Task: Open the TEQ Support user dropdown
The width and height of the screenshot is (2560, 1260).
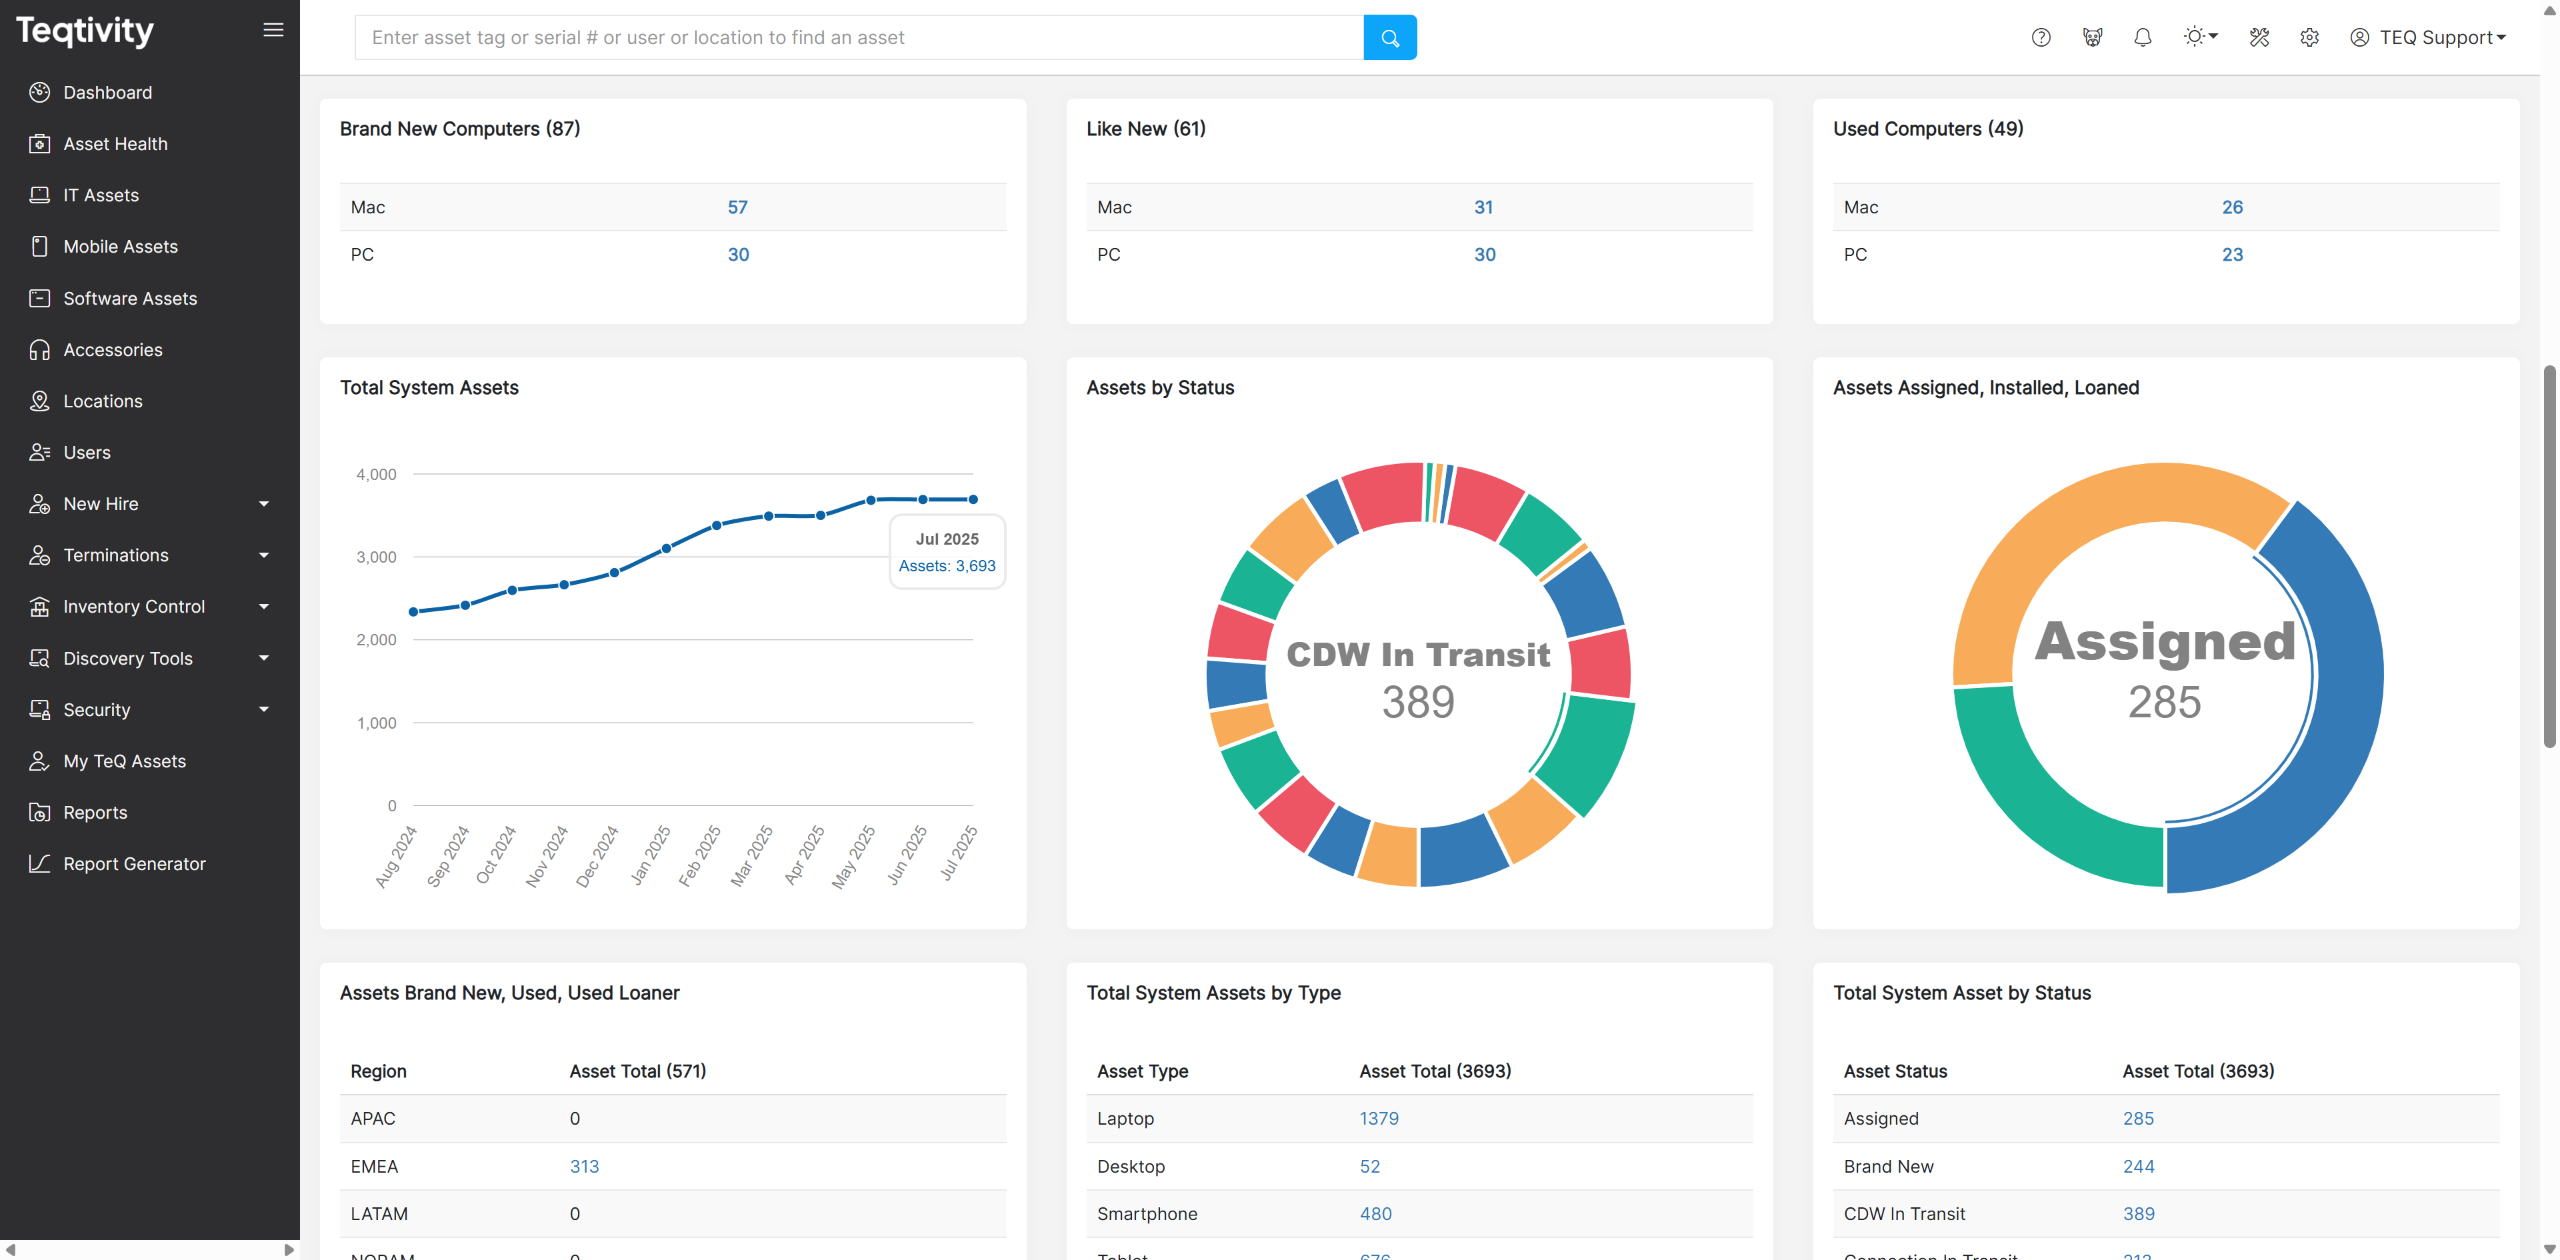Action: [x=2428, y=38]
